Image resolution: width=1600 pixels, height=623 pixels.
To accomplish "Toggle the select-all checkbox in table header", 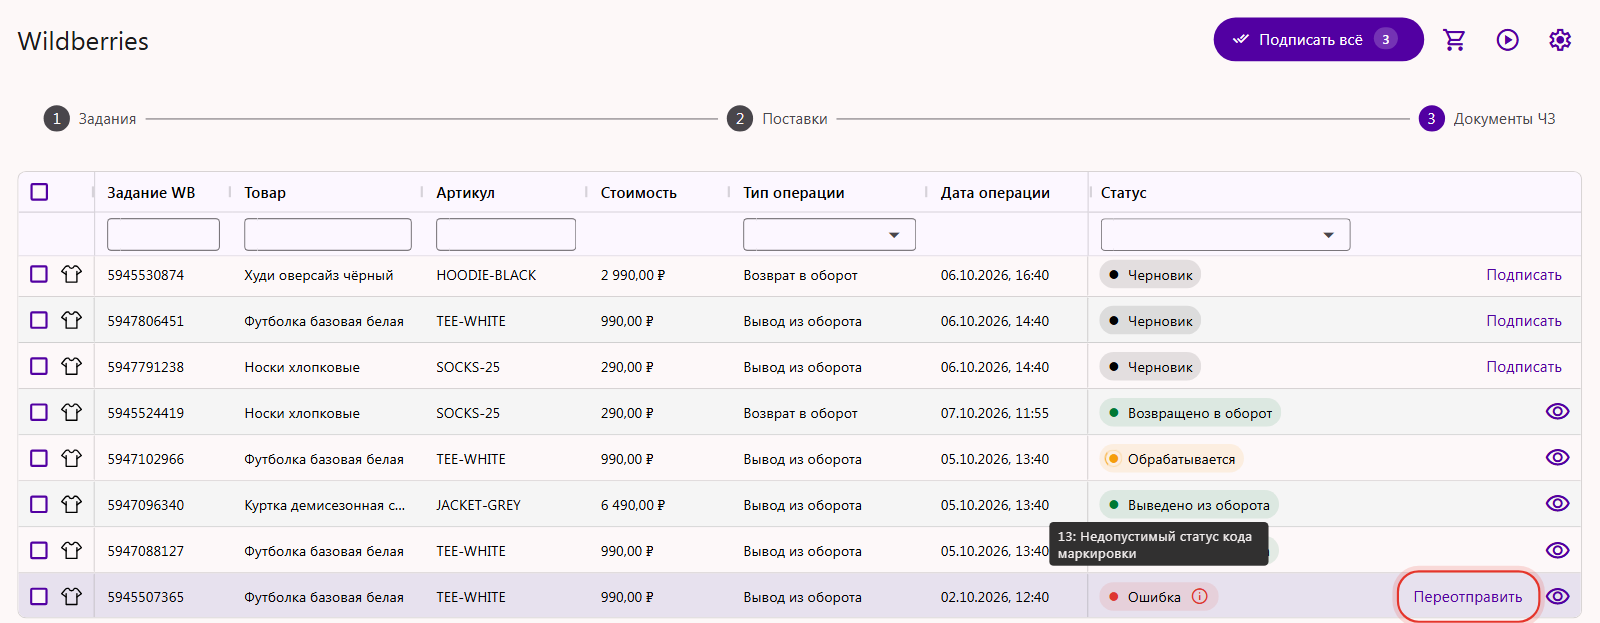I will (x=39, y=192).
